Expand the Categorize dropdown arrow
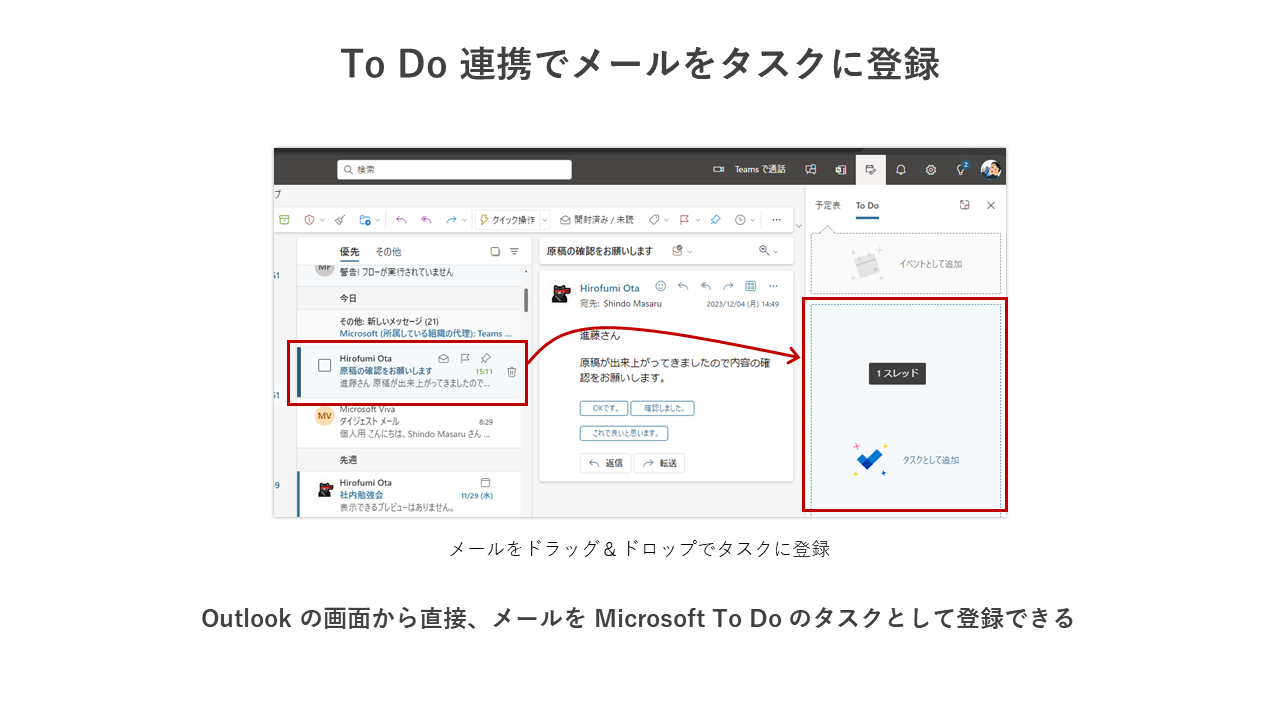The width and height of the screenshot is (1280, 720). [666, 221]
